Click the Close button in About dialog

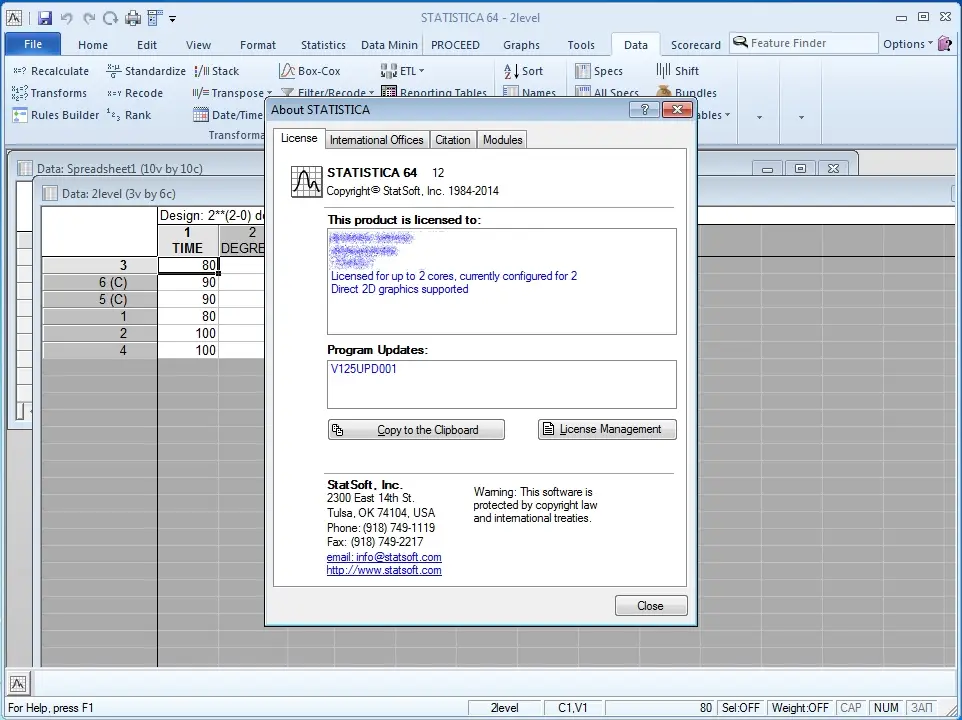coord(651,606)
